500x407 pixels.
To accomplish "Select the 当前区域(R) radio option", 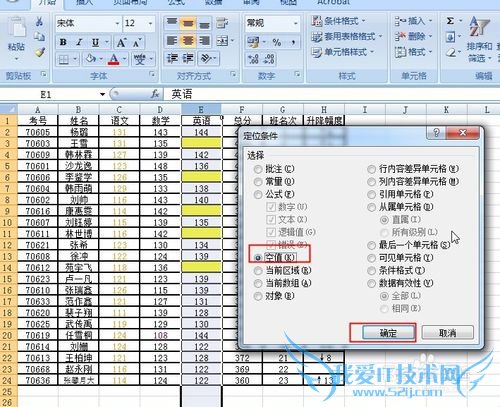I will click(258, 271).
